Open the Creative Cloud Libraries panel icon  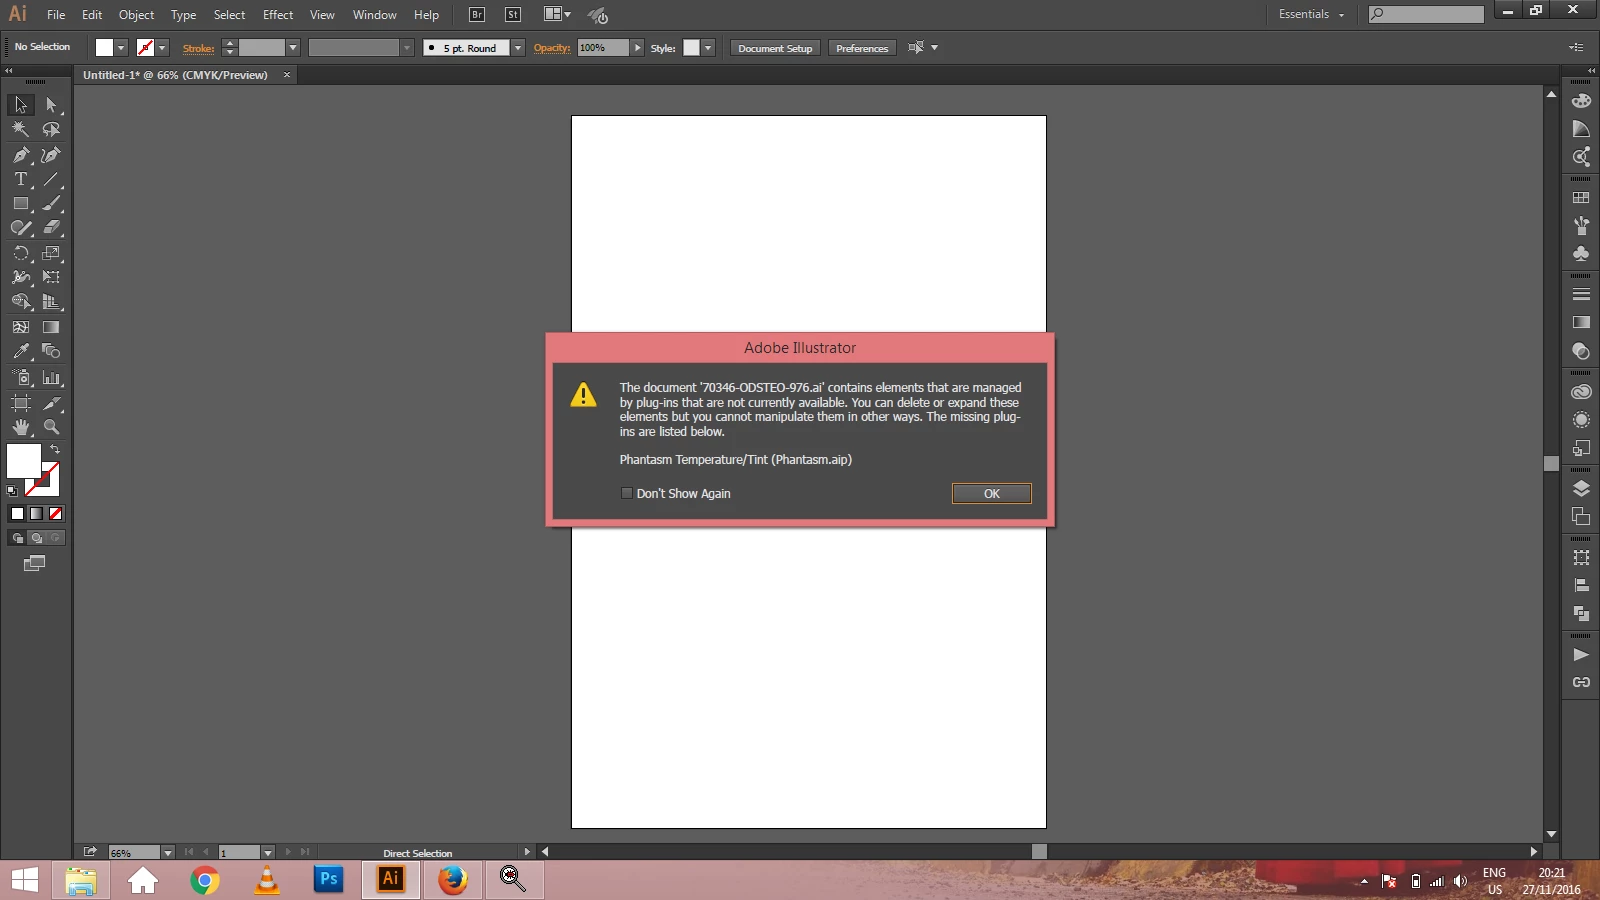pyautogui.click(x=1581, y=392)
